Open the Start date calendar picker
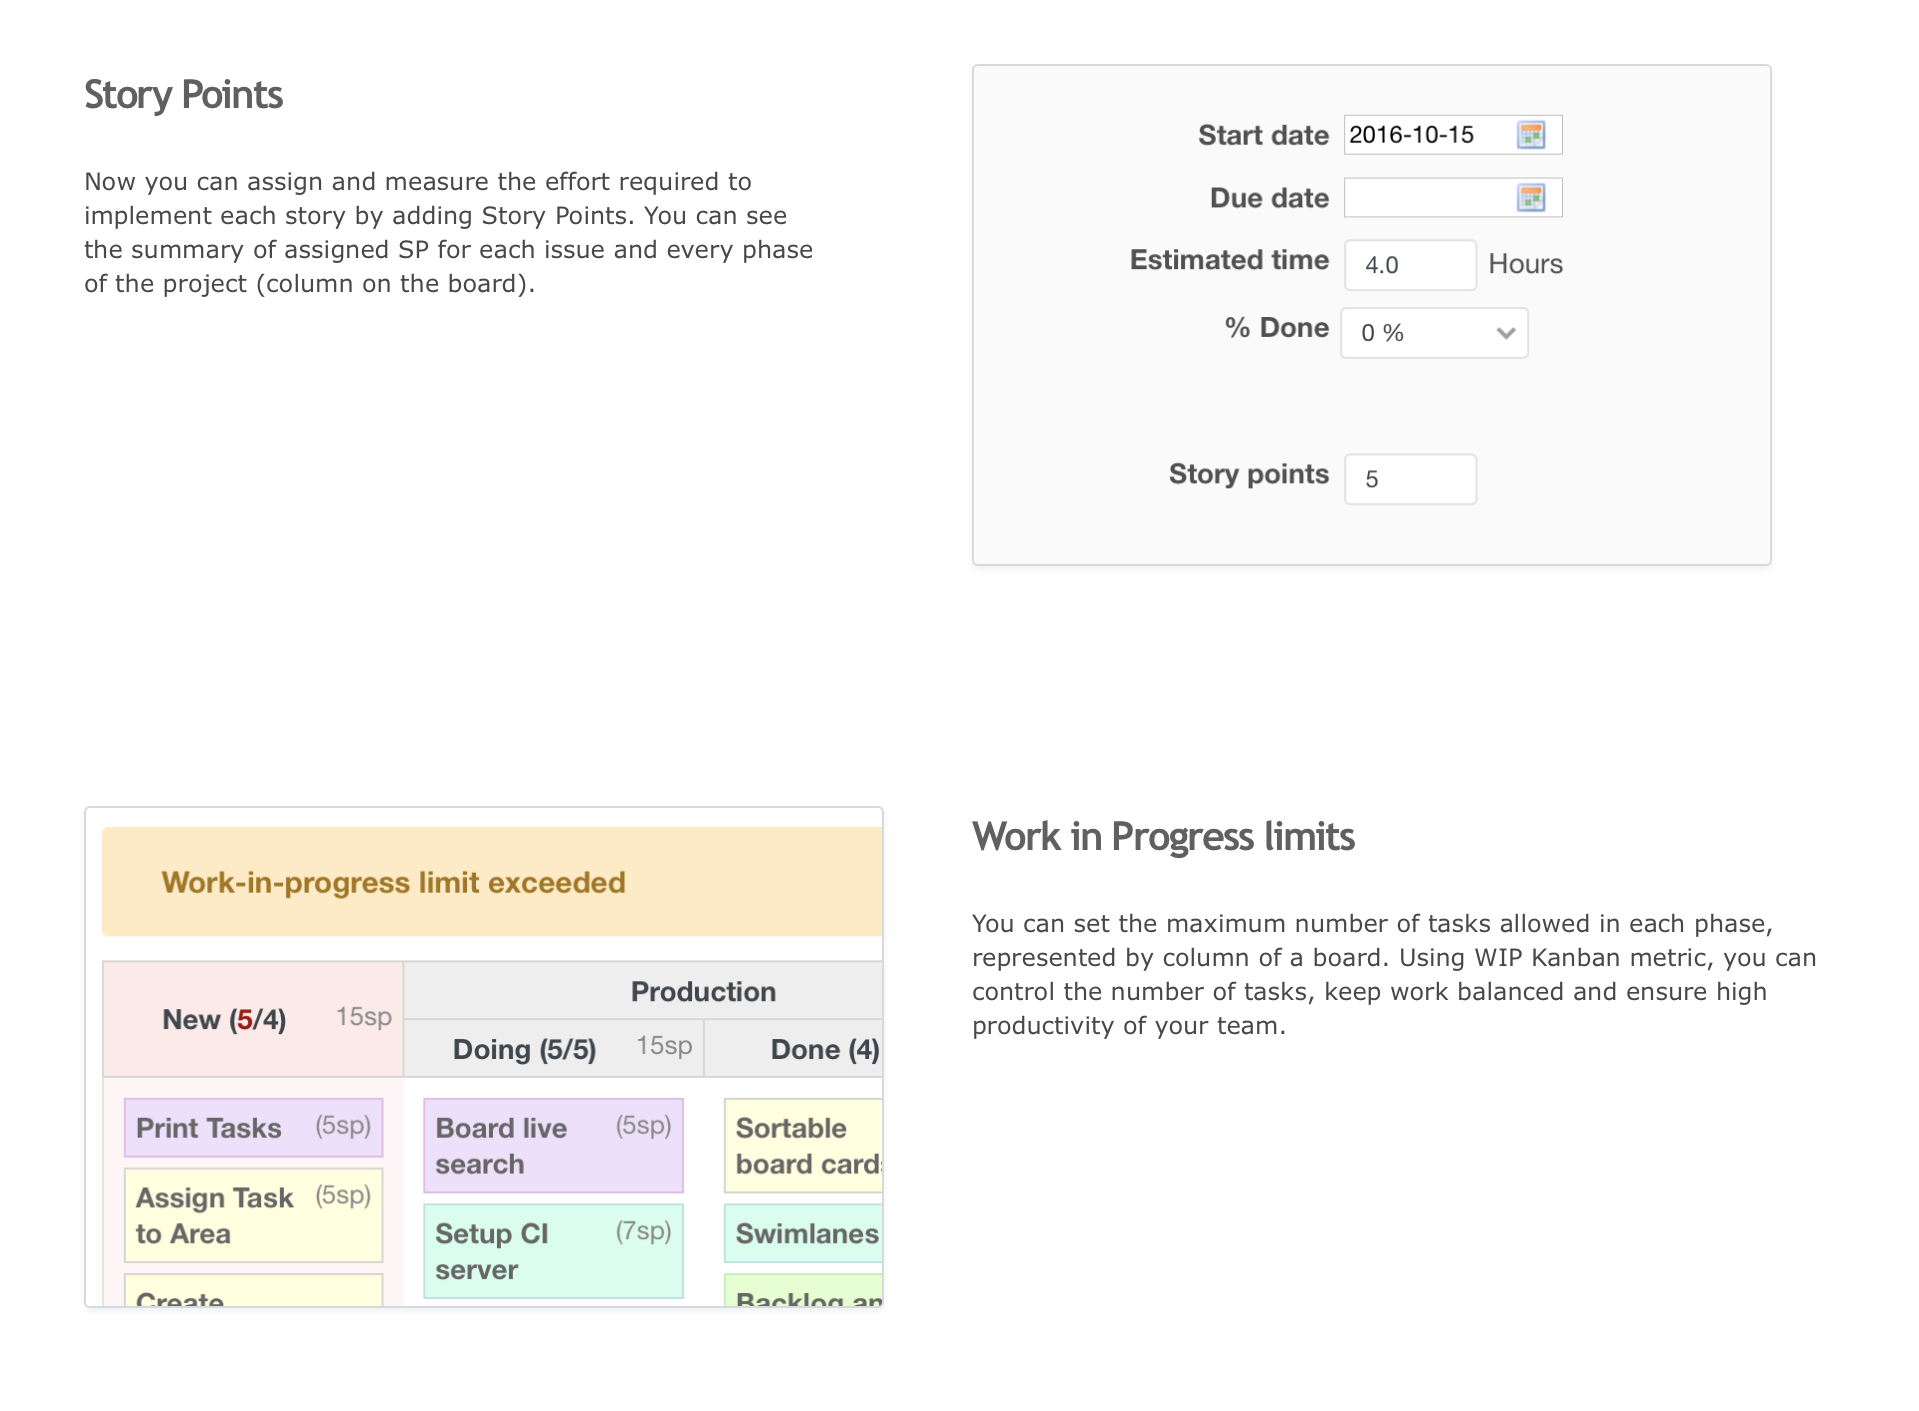Image resolution: width=1919 pixels, height=1411 pixels. pyautogui.click(x=1531, y=135)
